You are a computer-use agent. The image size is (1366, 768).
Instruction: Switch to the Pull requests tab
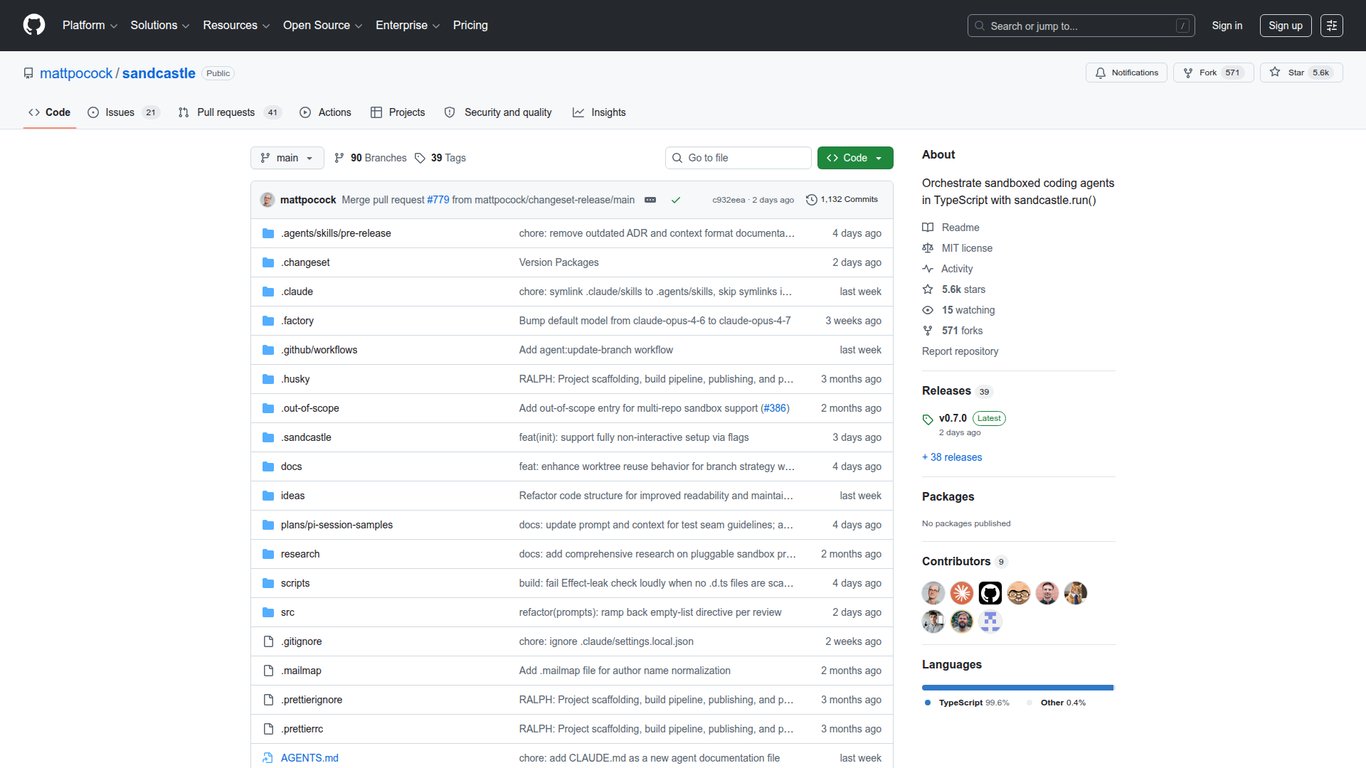pyautogui.click(x=229, y=113)
